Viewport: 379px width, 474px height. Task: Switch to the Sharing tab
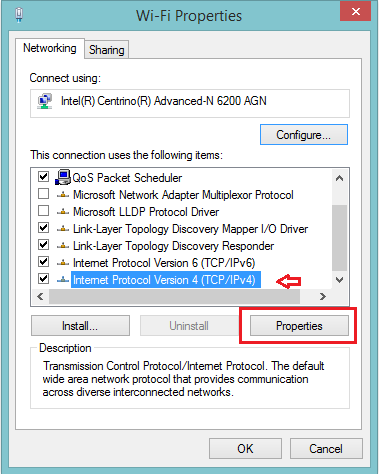coord(107,50)
